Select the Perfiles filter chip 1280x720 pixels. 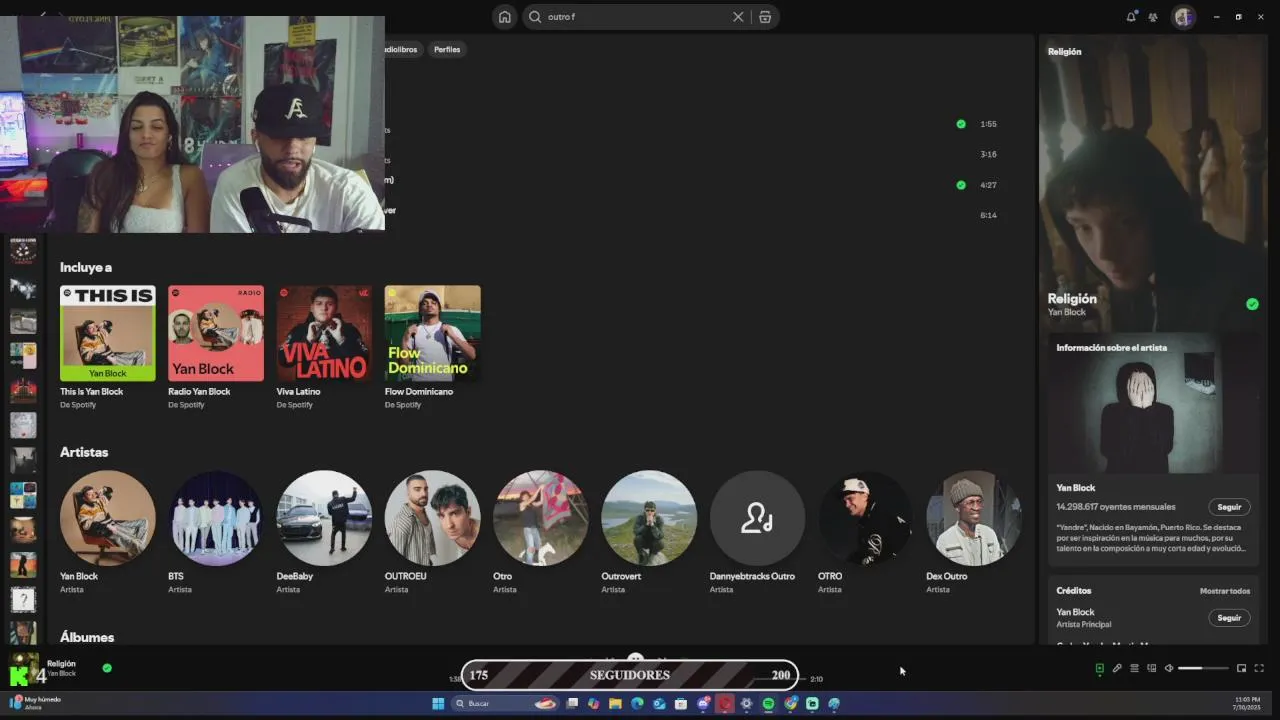point(447,49)
